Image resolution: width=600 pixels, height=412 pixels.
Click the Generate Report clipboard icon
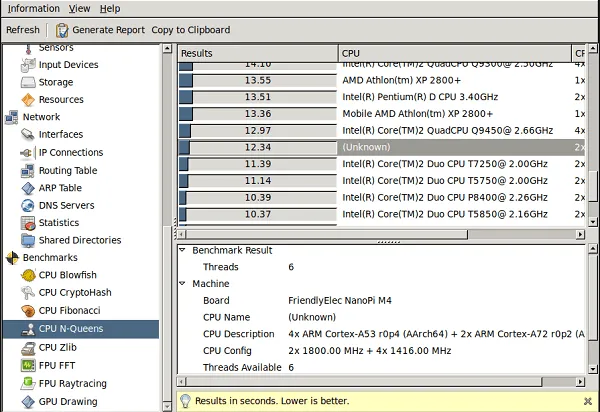(62, 30)
